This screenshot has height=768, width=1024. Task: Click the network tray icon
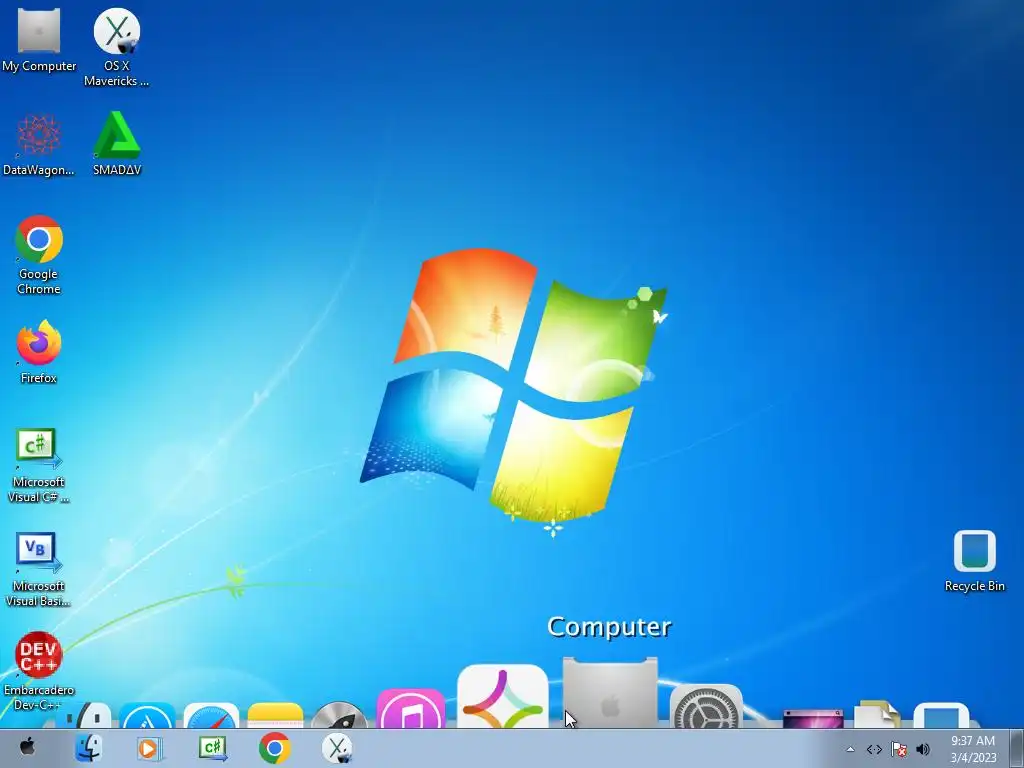[x=874, y=749]
